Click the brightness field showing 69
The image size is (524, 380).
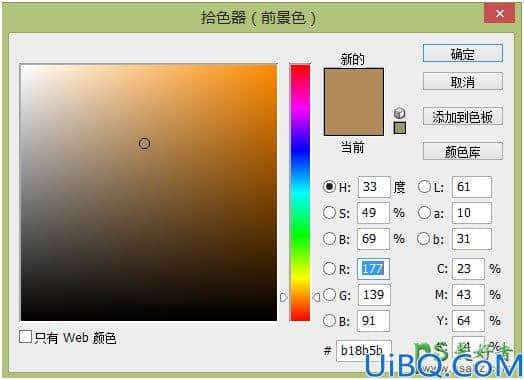(373, 239)
